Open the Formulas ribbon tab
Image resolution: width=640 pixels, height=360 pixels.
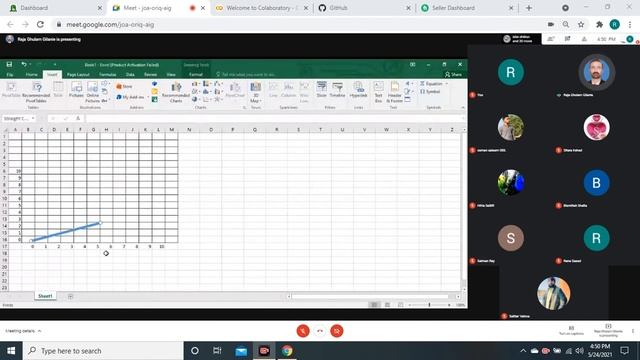(107, 74)
